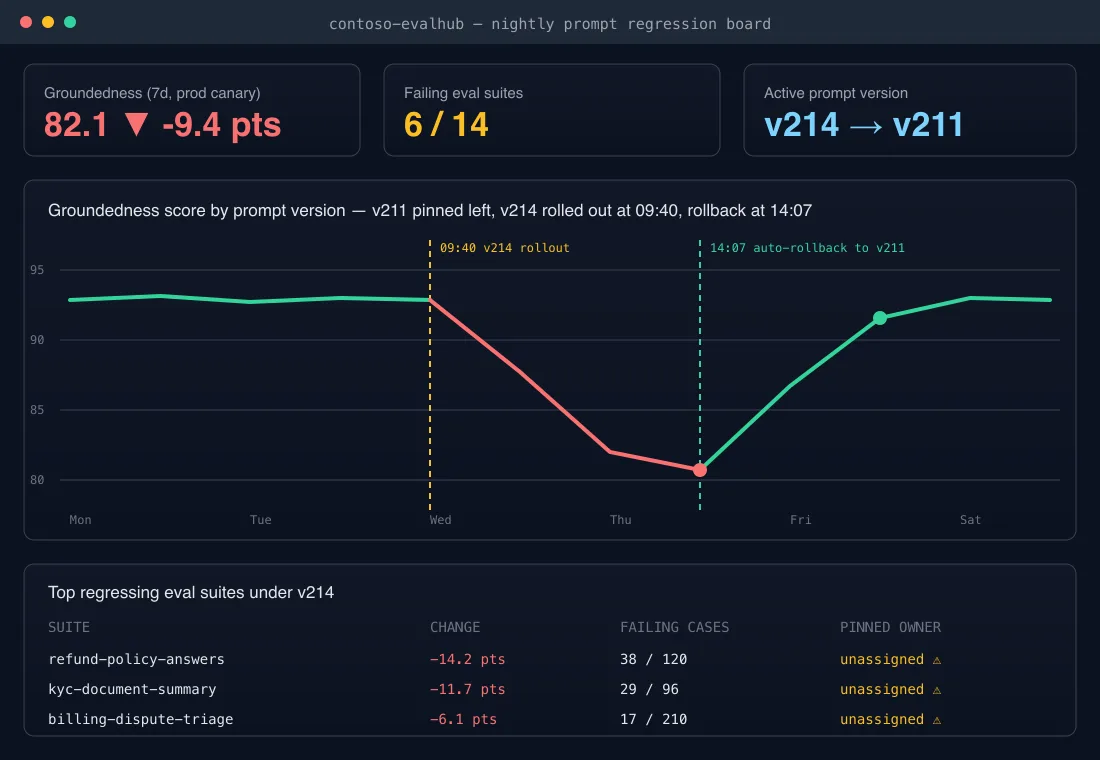This screenshot has width=1100, height=760.
Task: Click the Tue label on the x-axis
Action: point(260,520)
